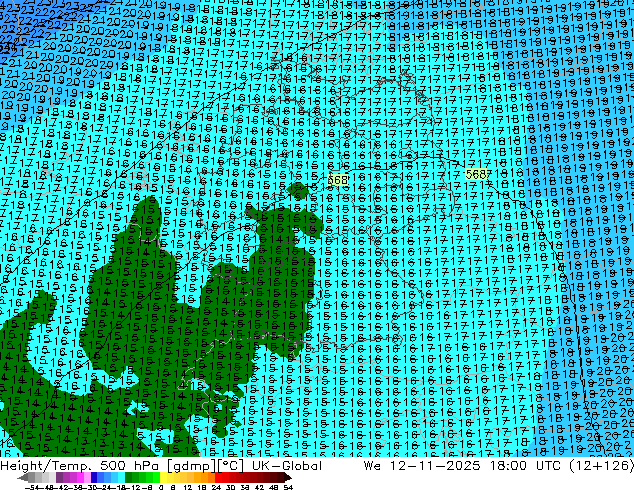Screen dimensions: 634x490
Task: Click the left 568 contour label
Action: coord(337,180)
